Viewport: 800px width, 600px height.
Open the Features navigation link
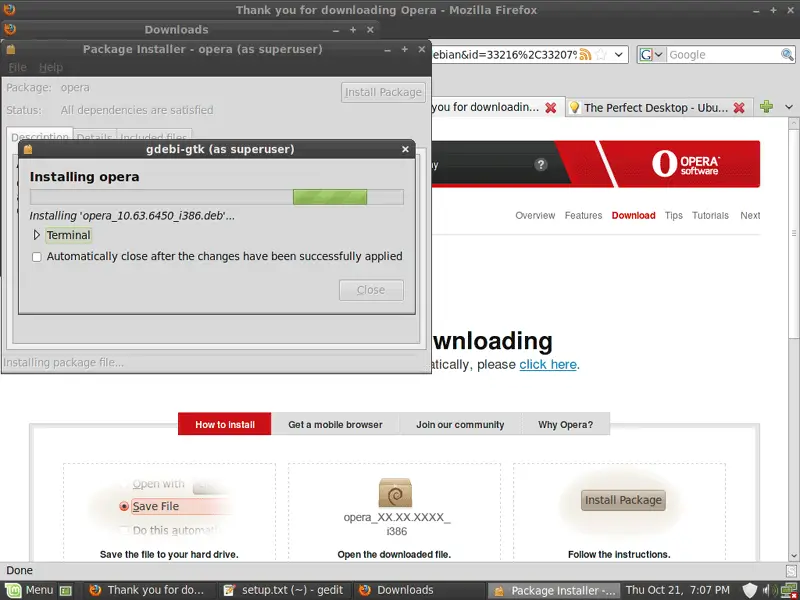(x=583, y=215)
